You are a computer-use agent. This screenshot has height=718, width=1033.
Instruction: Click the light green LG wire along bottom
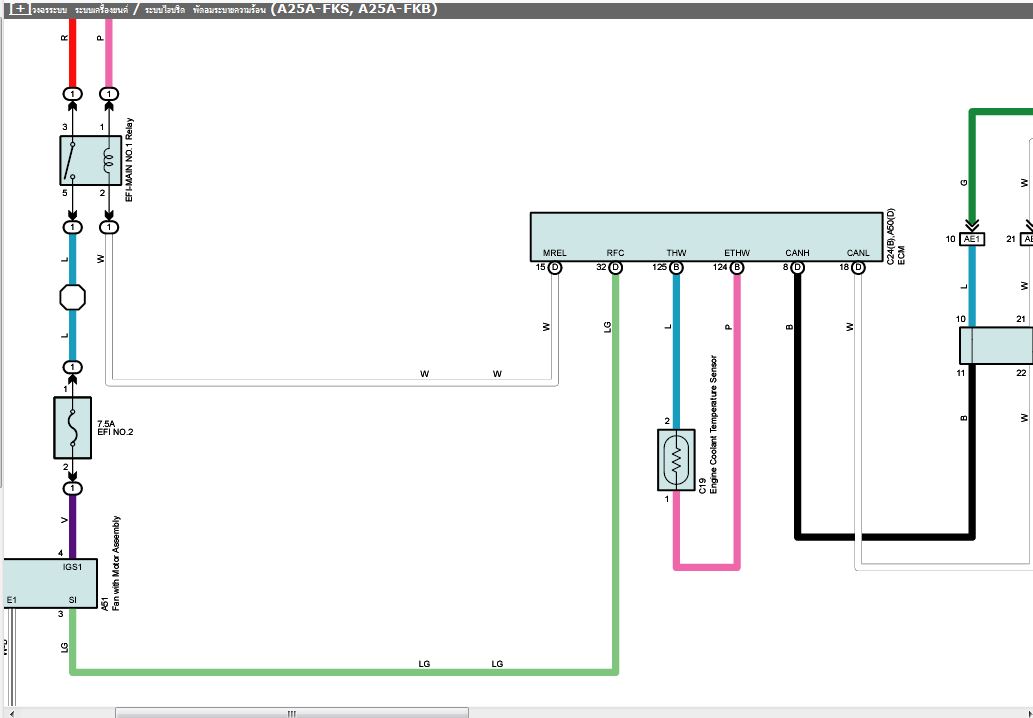click(340, 671)
